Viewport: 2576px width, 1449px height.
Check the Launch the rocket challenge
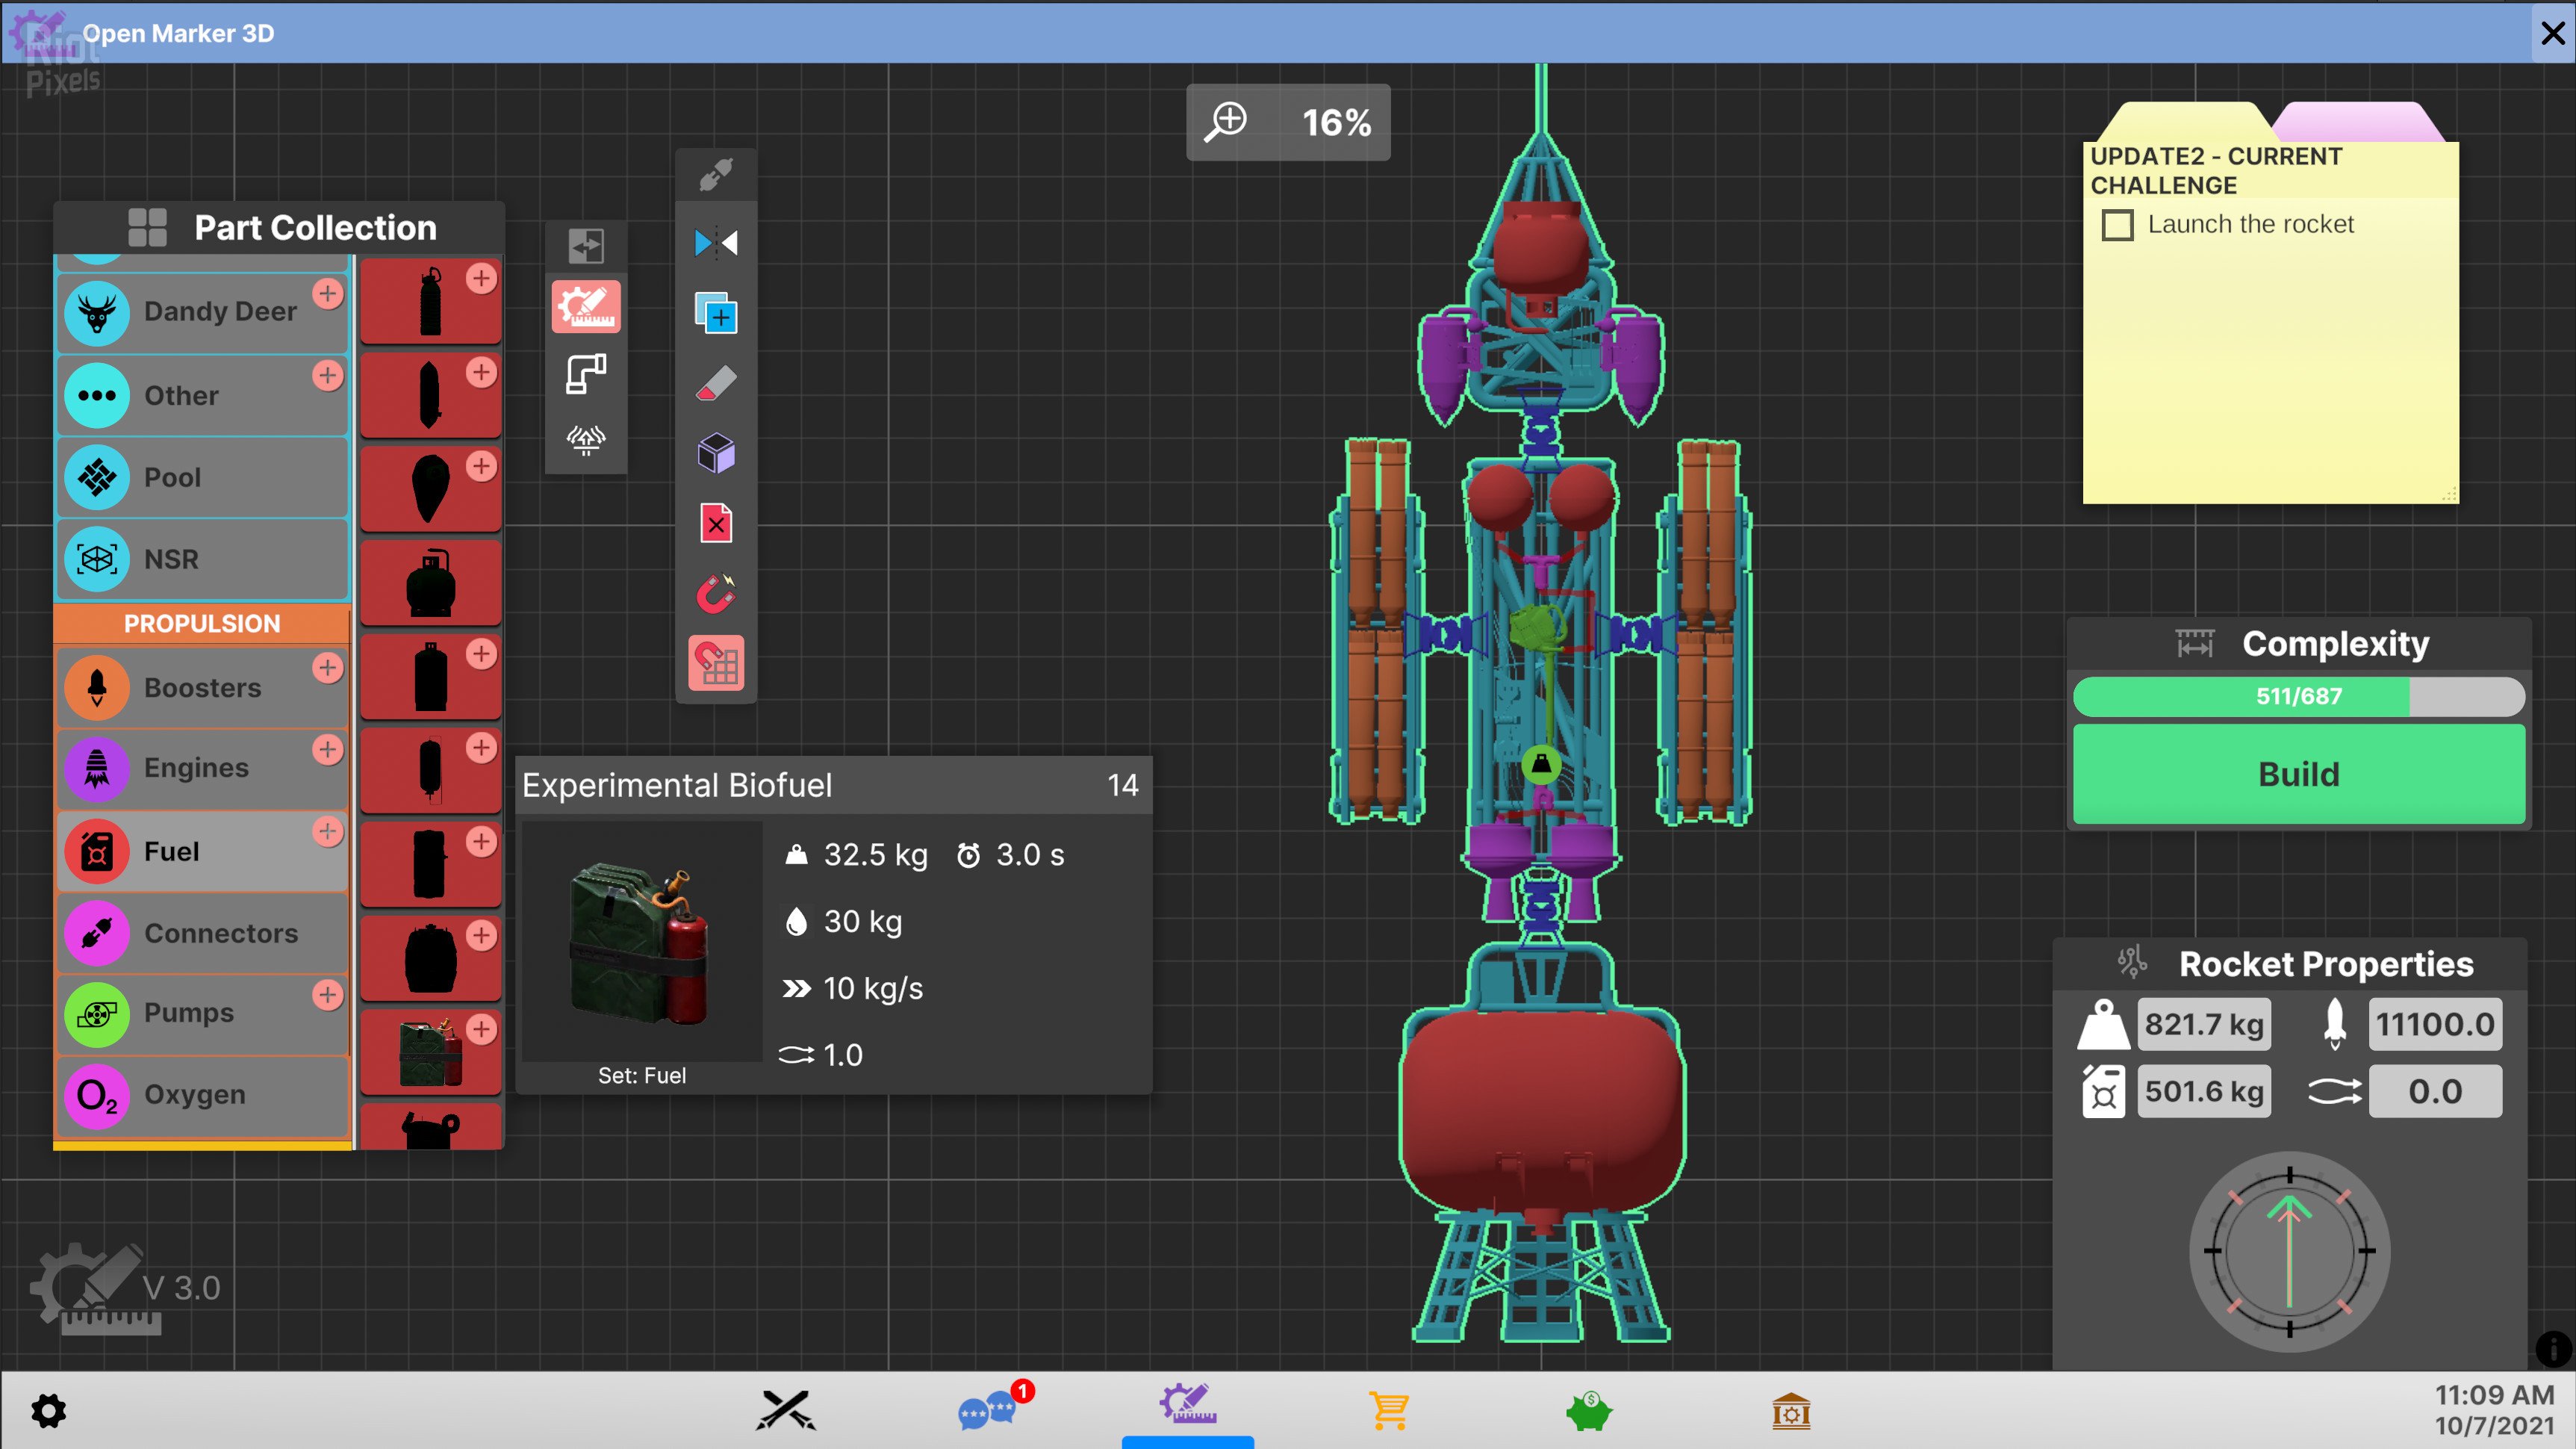pos(2118,225)
